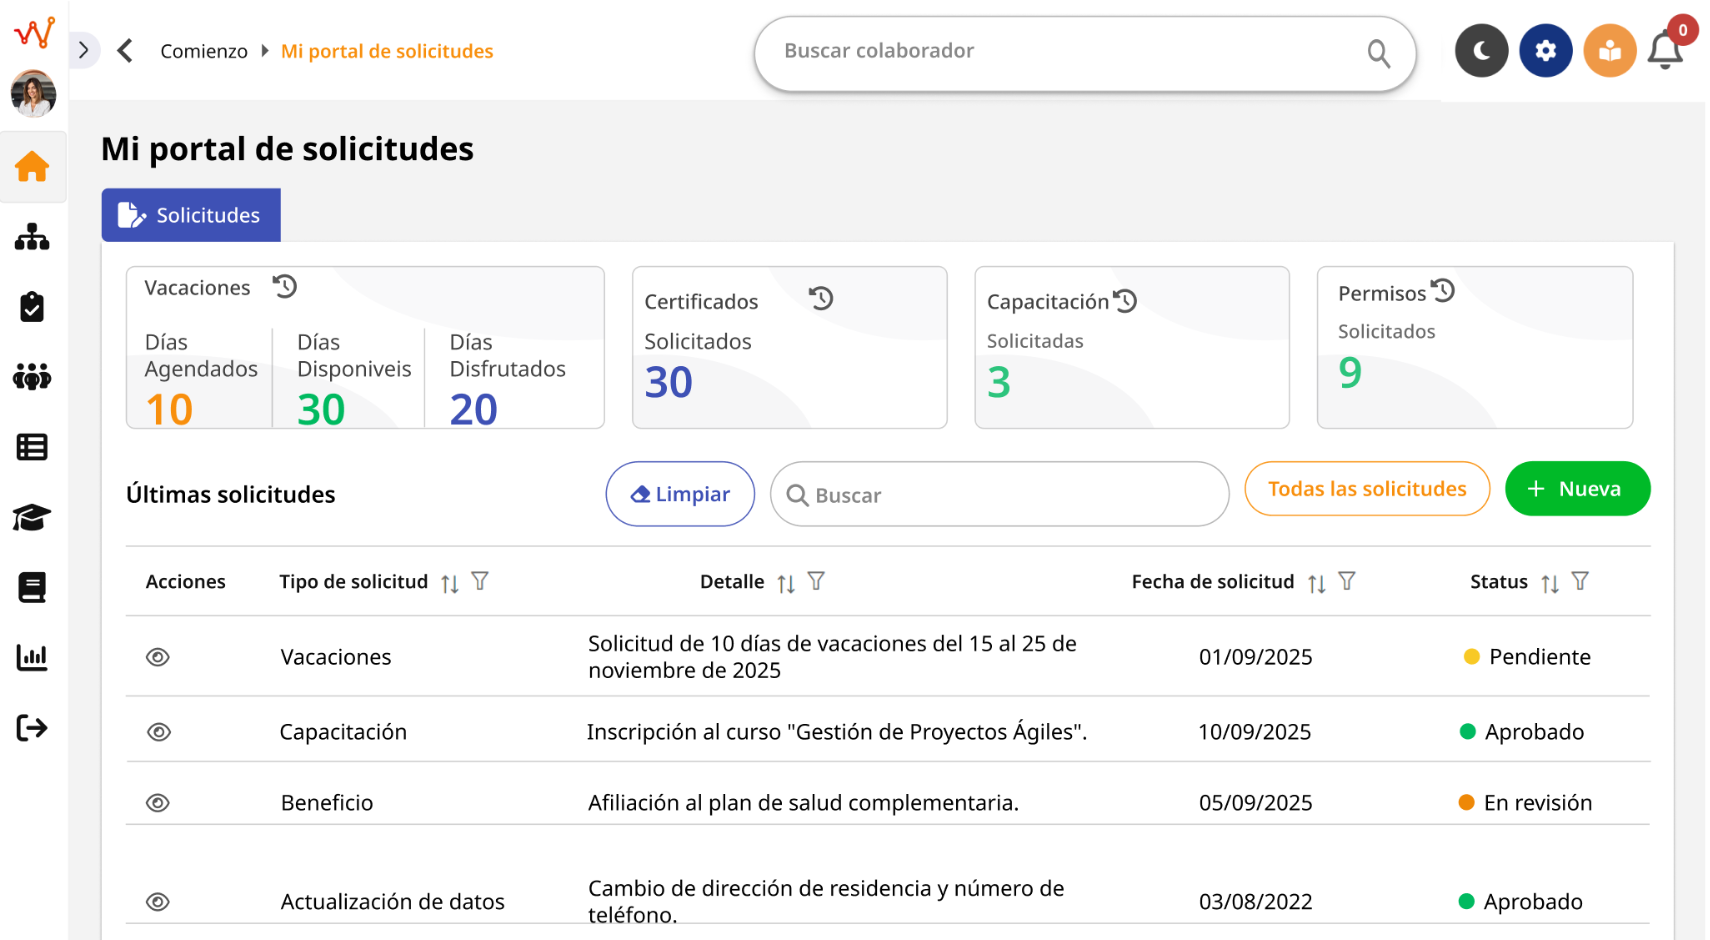Open Todas las solicitudes
Viewport: 1710px width, 940px height.
(x=1366, y=489)
